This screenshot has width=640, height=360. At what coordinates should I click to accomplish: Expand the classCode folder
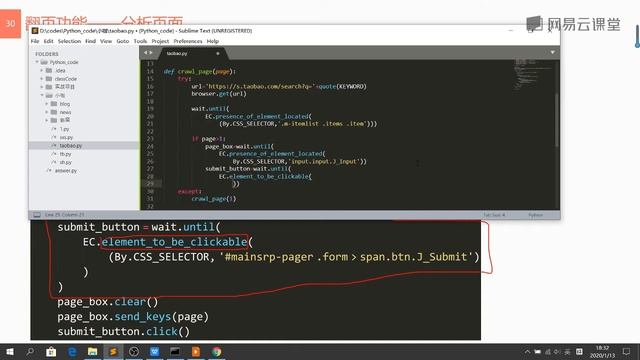pyautogui.click(x=42, y=78)
